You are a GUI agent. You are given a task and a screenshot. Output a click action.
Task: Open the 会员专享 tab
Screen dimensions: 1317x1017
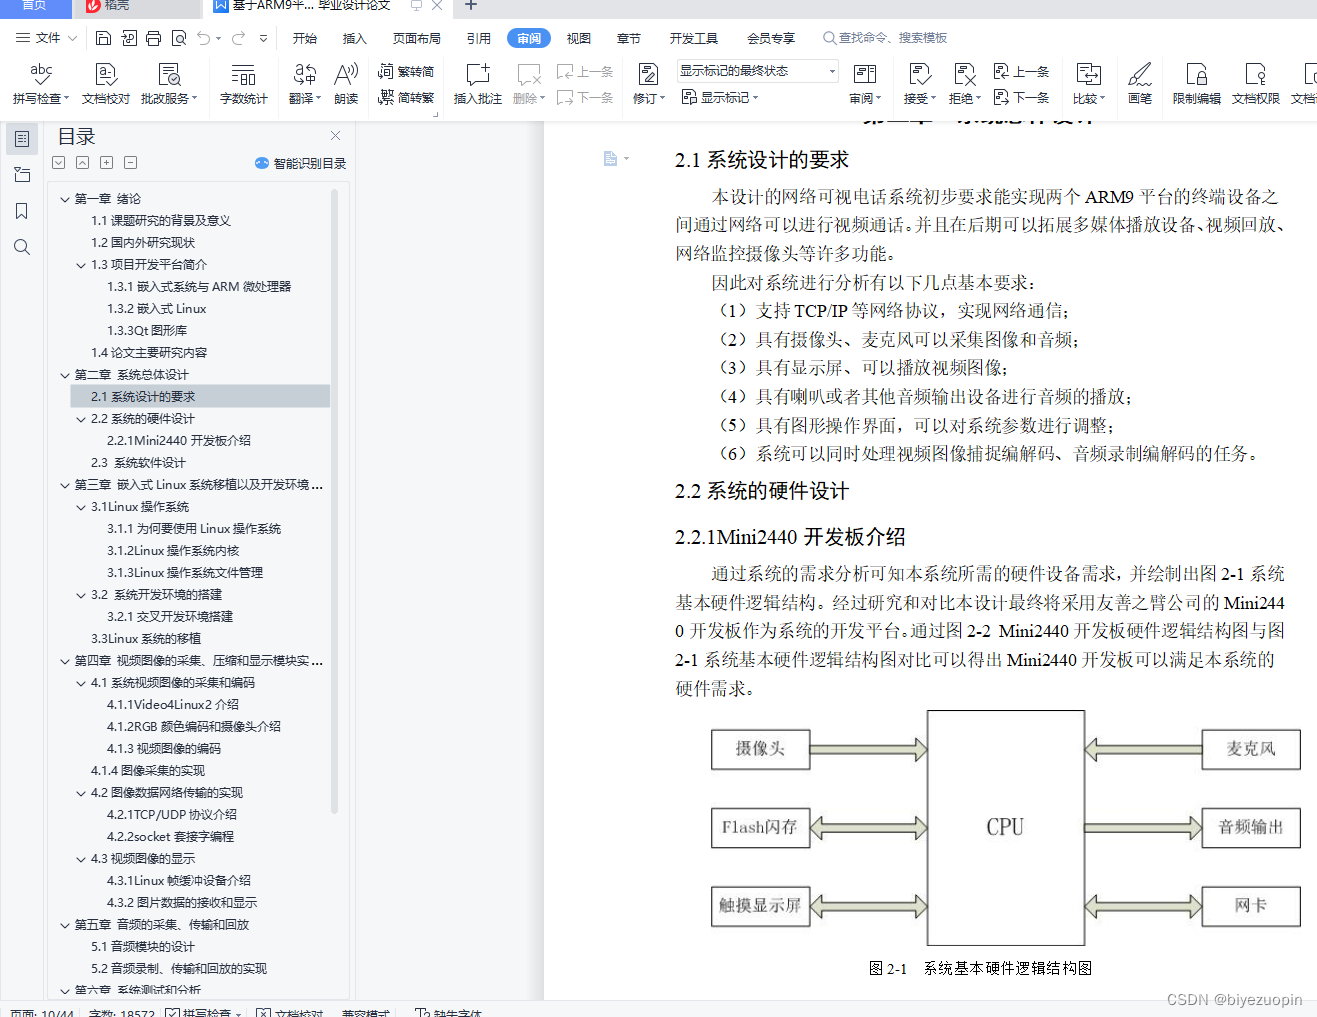coord(771,38)
